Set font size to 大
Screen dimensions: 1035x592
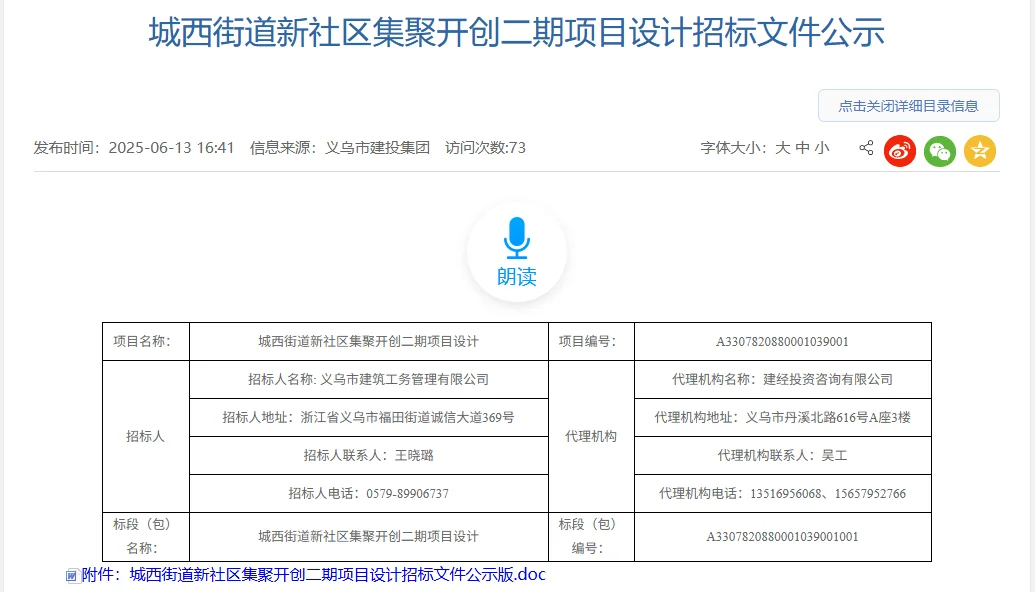click(x=782, y=148)
